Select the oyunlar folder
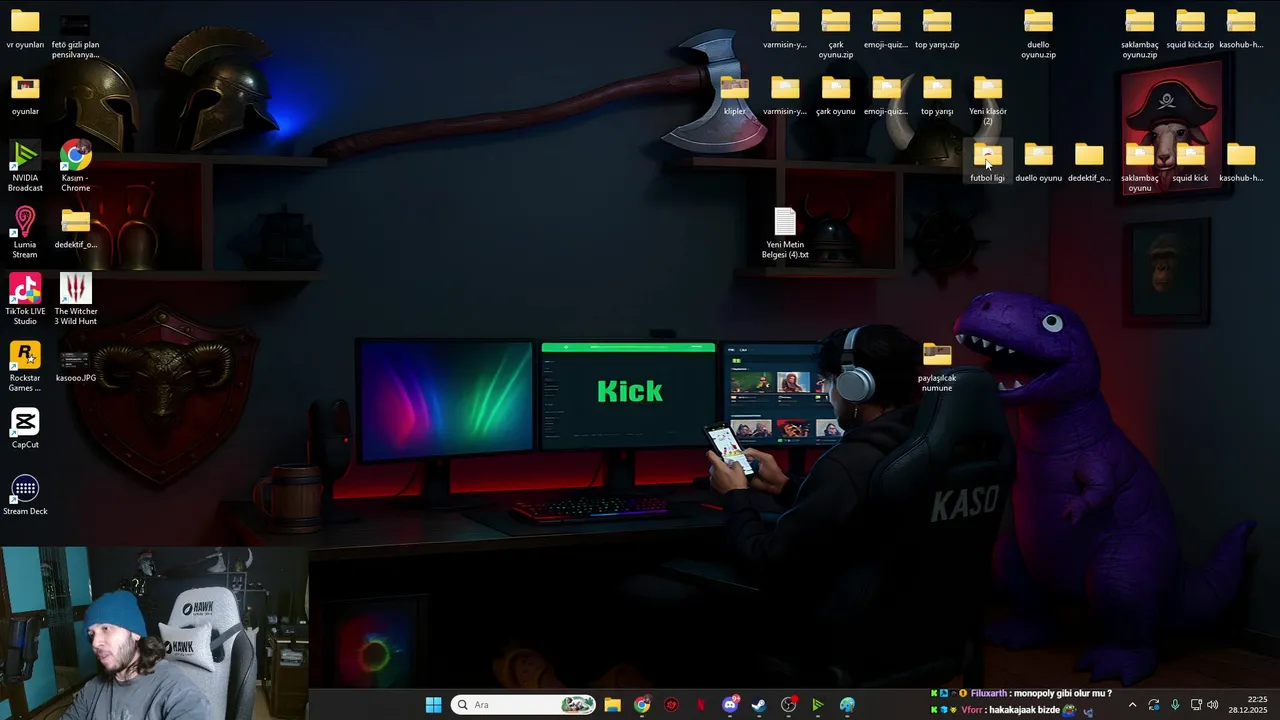Image resolution: width=1280 pixels, height=720 pixels. pyautogui.click(x=25, y=95)
